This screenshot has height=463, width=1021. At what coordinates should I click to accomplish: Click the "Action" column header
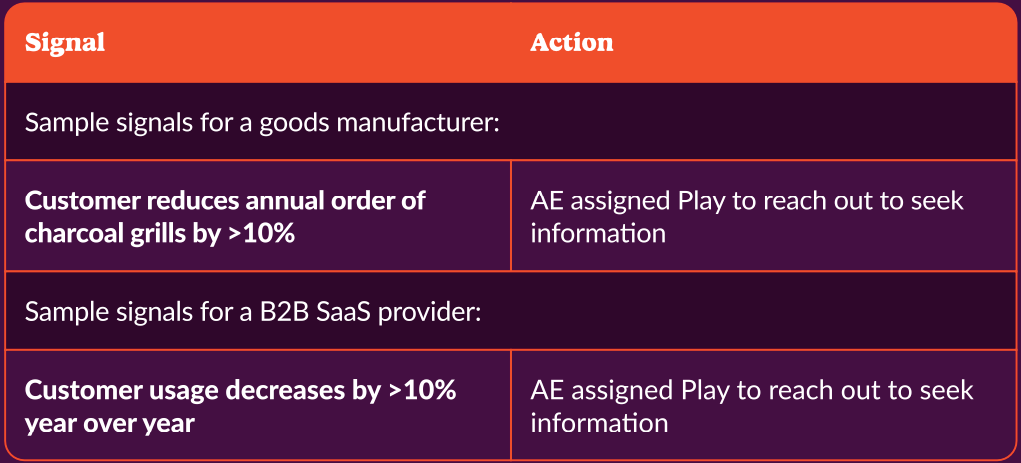(x=571, y=43)
